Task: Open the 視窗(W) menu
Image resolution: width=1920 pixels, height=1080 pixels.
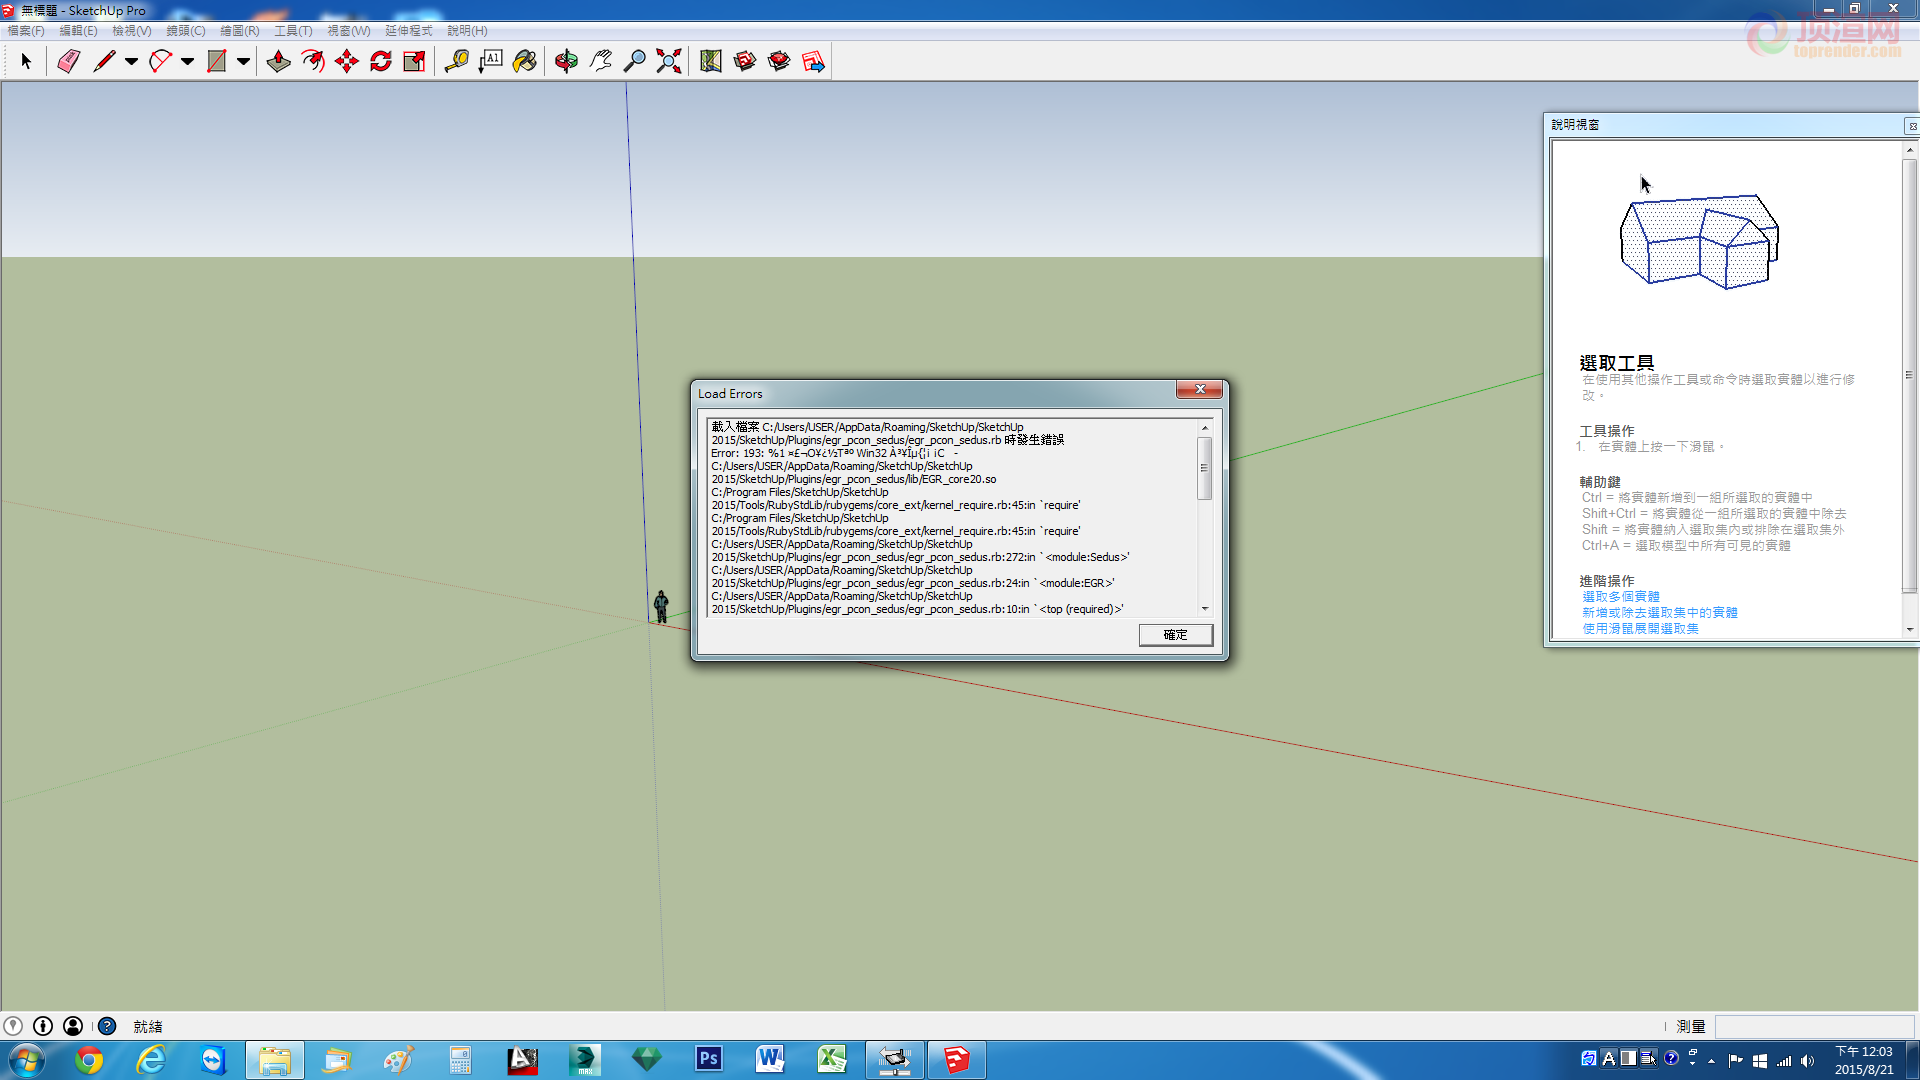Action: [349, 31]
